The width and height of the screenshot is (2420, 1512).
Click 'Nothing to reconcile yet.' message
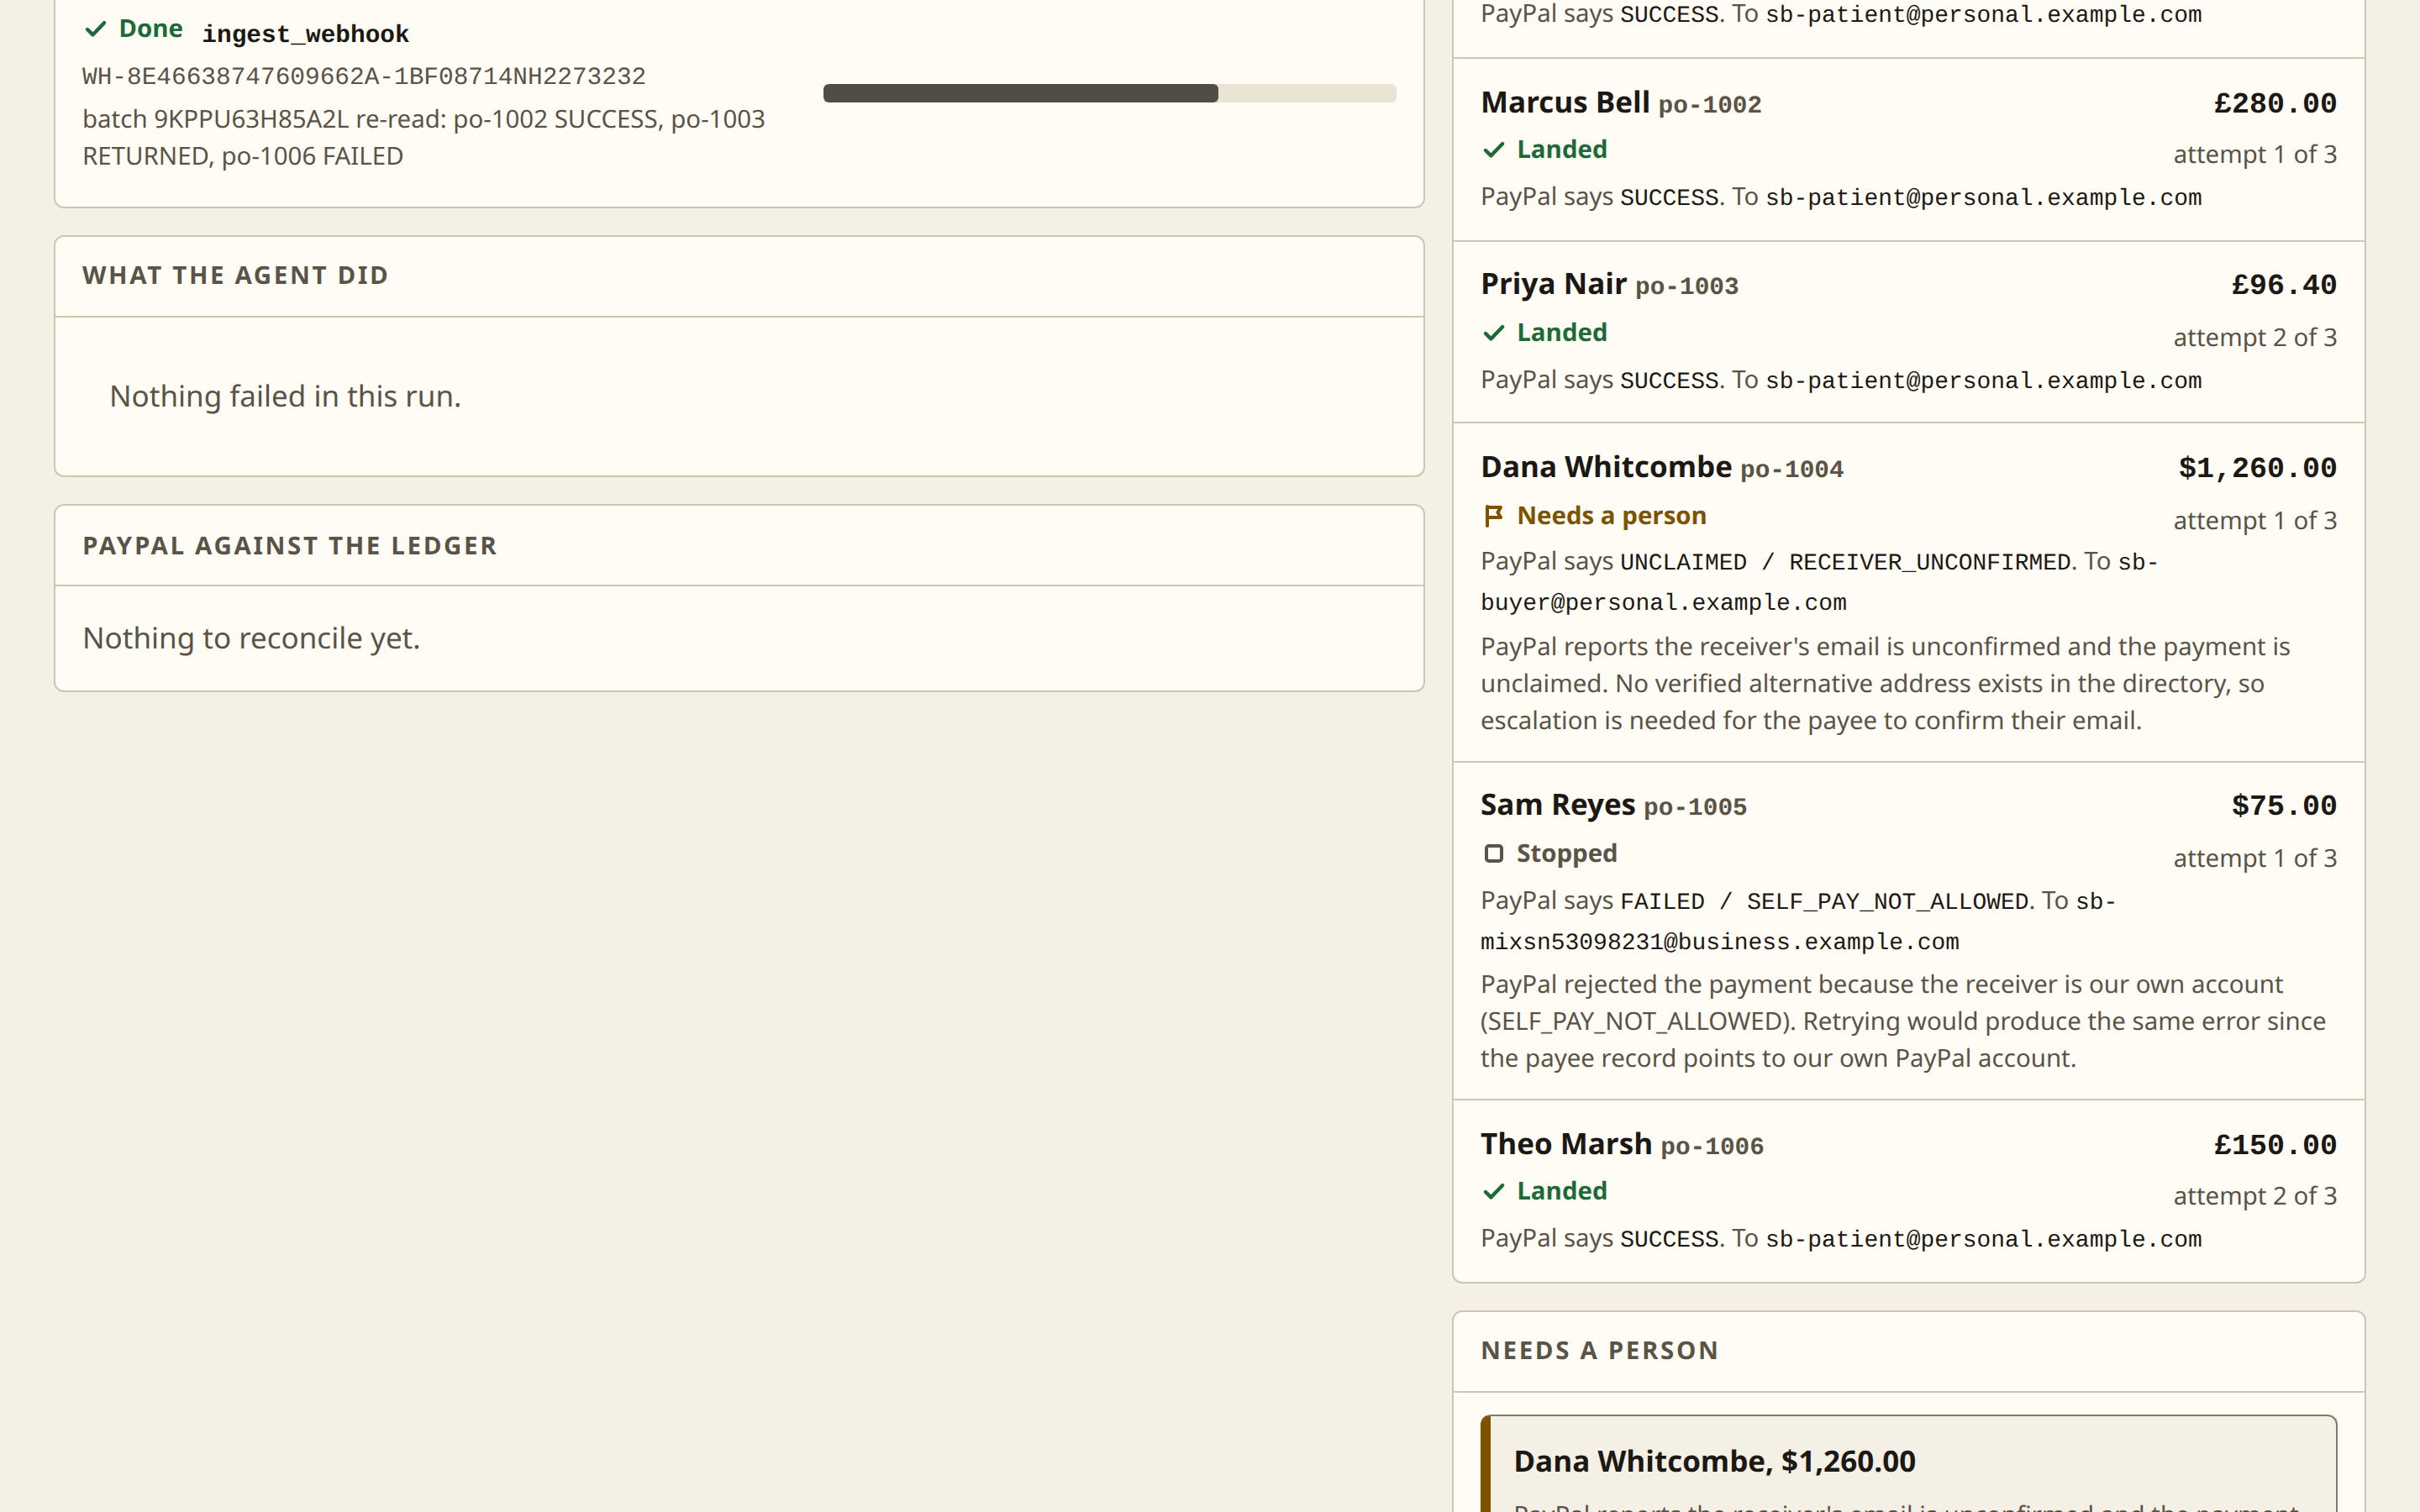pos(251,638)
